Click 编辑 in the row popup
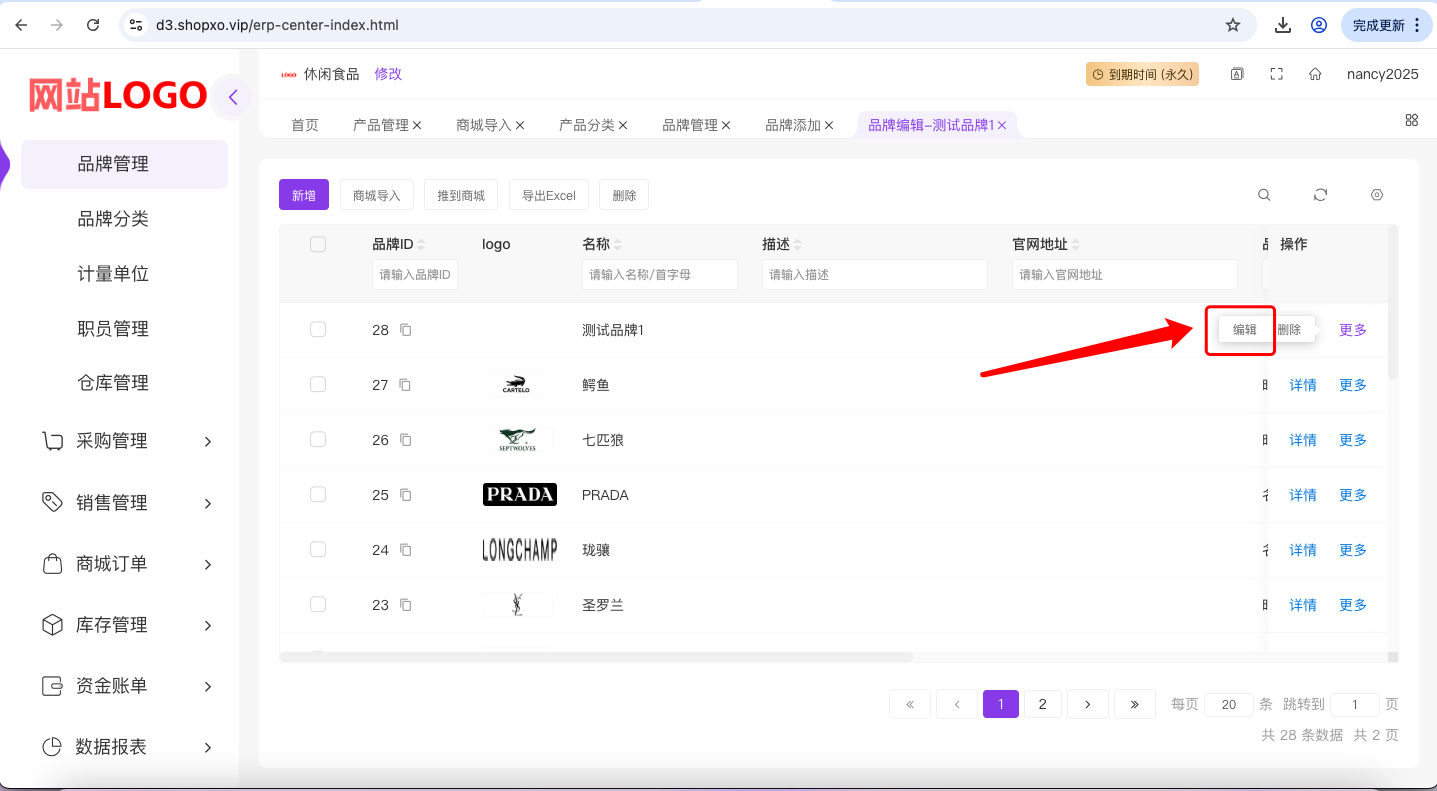This screenshot has height=791, width=1437. (1245, 330)
